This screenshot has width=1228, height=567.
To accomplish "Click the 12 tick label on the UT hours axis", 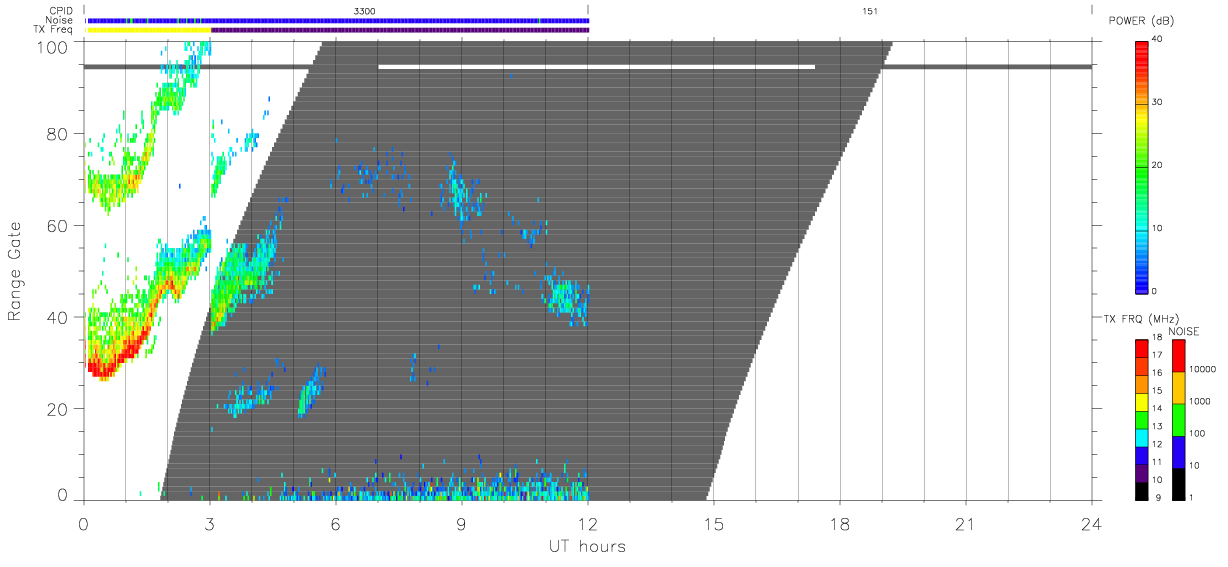I will point(588,523).
